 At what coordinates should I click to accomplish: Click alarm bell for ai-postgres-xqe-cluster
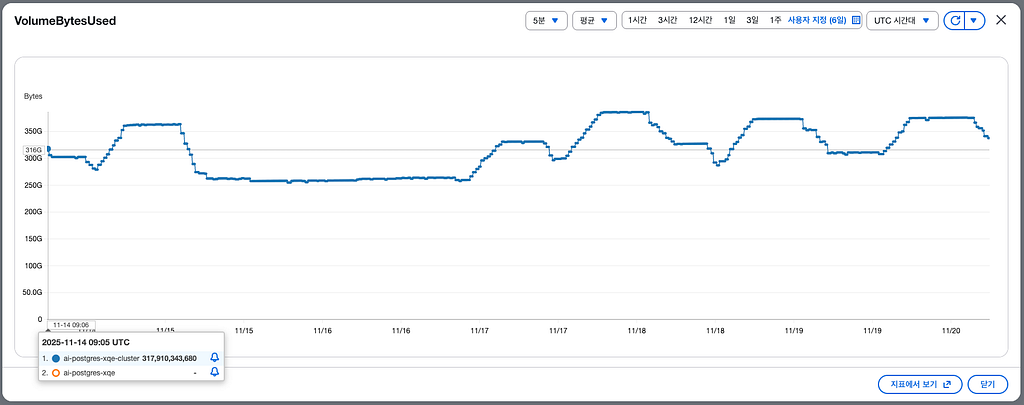pyautogui.click(x=214, y=358)
